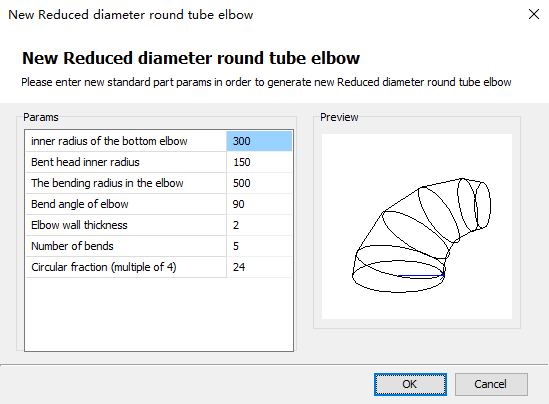Select the inner radius value 300 field
549x404 pixels.
pyautogui.click(x=259, y=141)
